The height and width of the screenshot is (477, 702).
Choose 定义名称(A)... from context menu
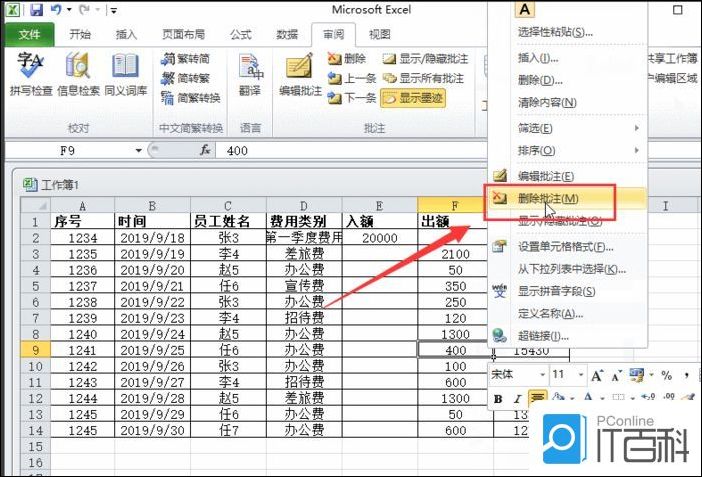[568, 314]
